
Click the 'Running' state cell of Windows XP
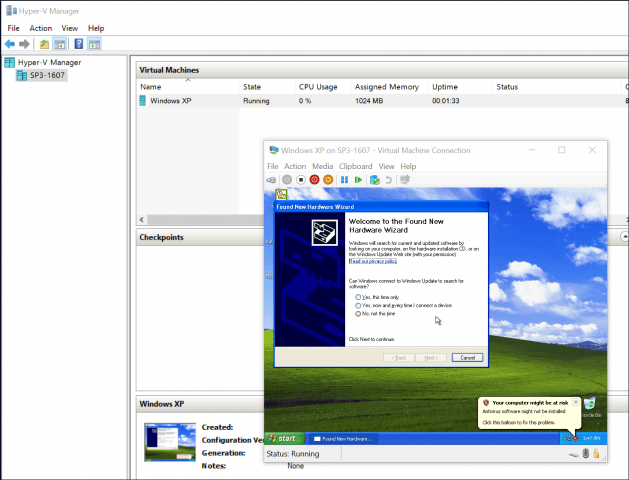tap(256, 101)
